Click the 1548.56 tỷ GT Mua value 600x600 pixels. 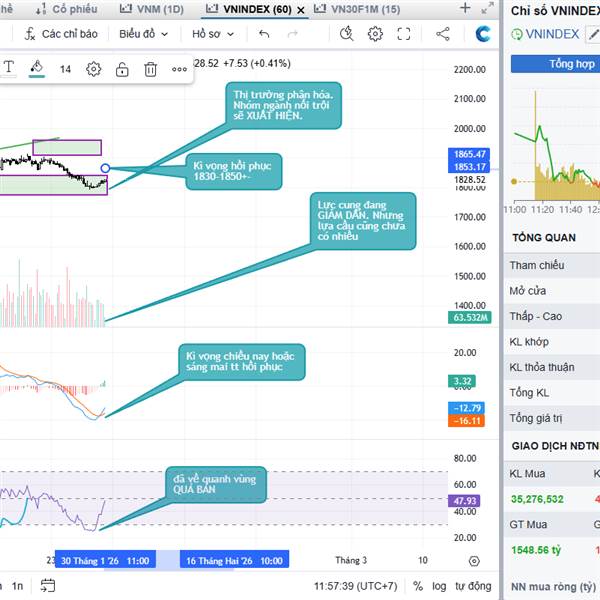pyautogui.click(x=536, y=550)
